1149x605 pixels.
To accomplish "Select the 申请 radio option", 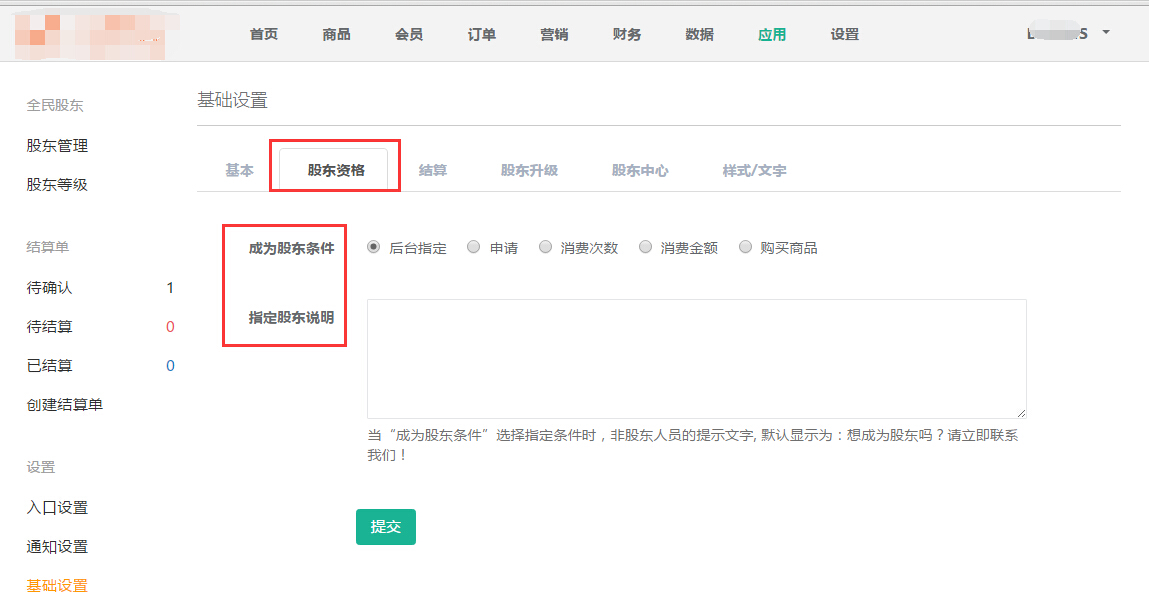I will click(474, 247).
